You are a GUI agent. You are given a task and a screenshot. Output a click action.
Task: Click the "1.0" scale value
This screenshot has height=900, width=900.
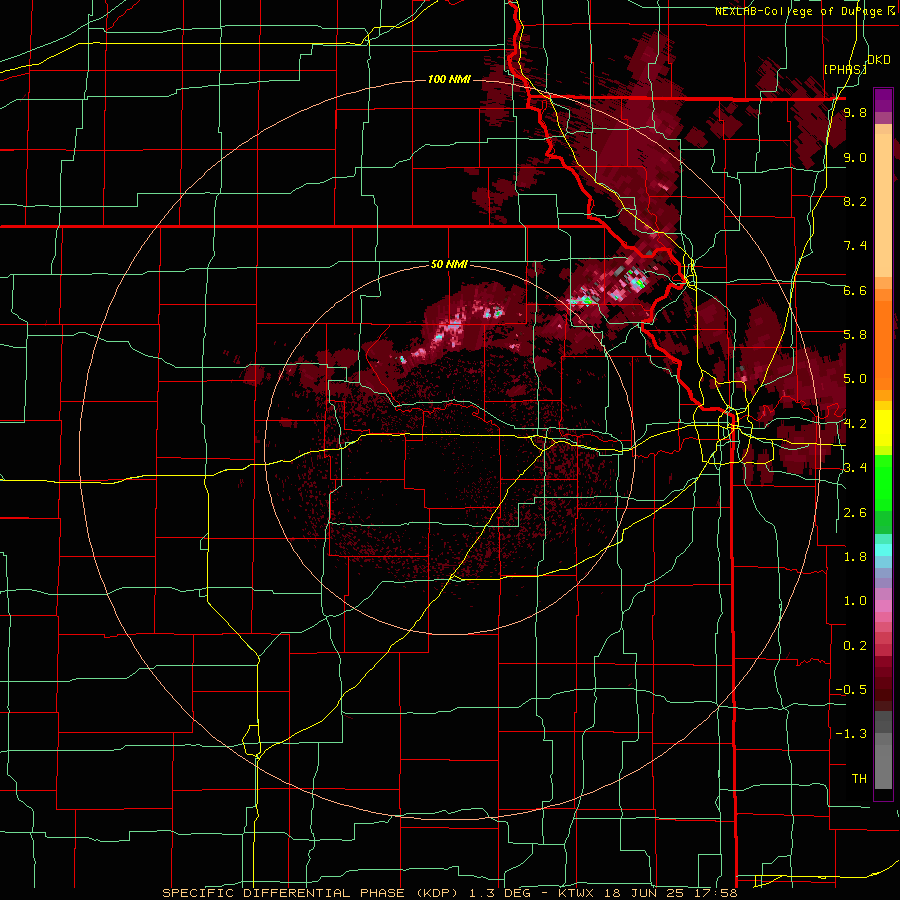(855, 601)
